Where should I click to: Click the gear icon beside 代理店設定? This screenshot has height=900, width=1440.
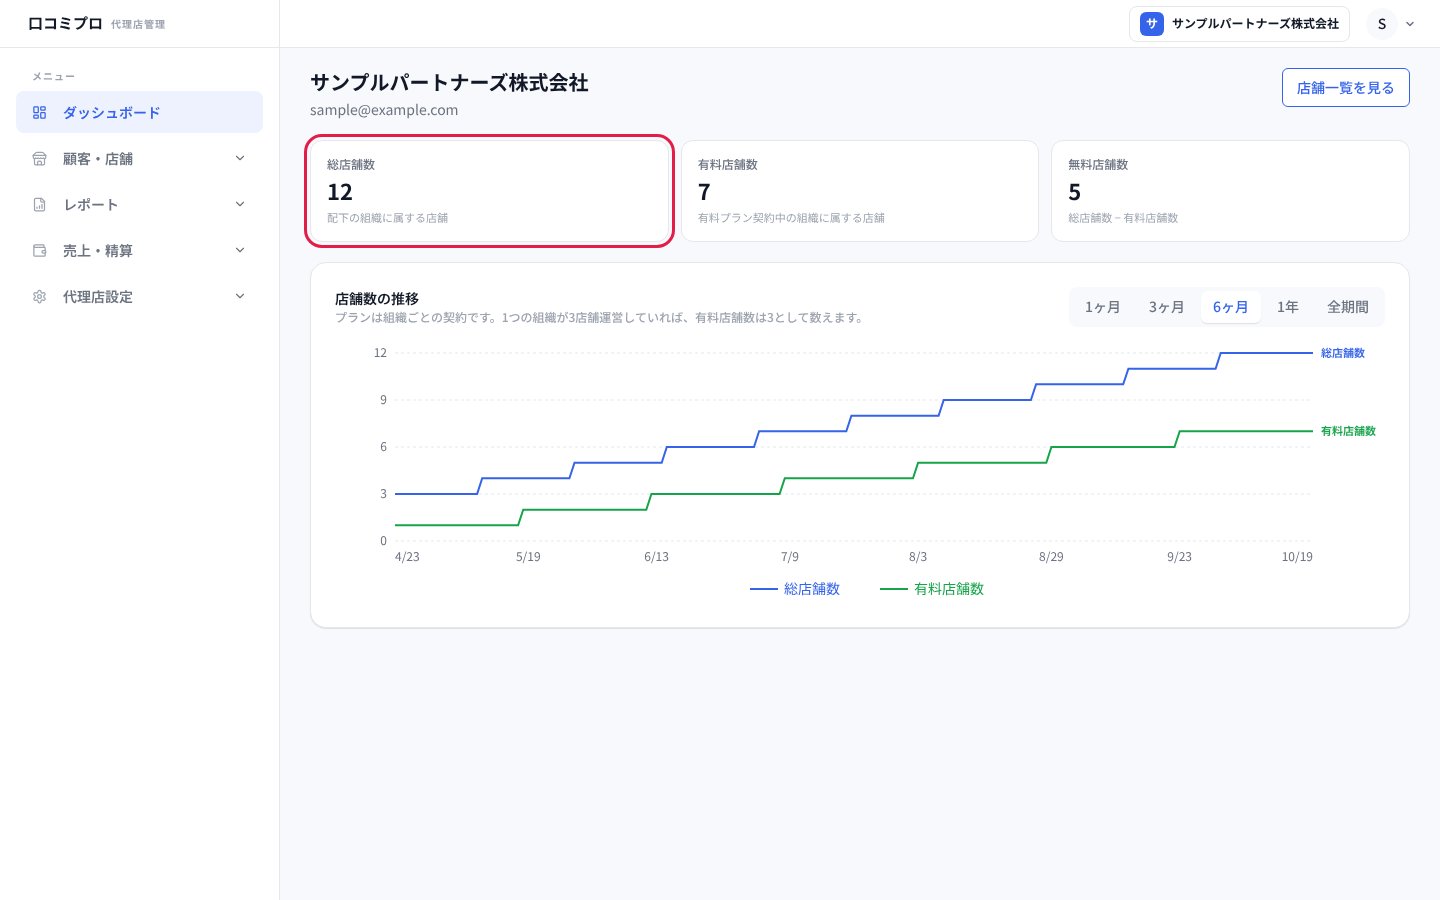tap(40, 297)
